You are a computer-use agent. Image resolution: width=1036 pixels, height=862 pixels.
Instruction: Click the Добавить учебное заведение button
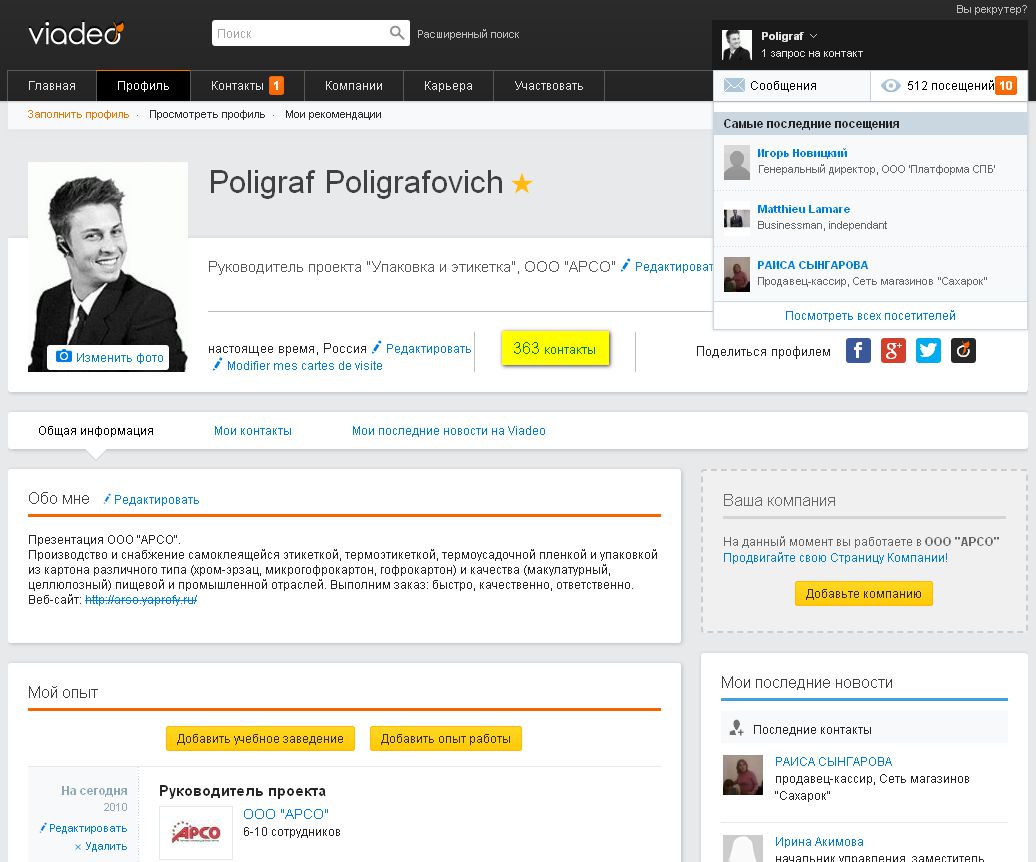tap(260, 739)
